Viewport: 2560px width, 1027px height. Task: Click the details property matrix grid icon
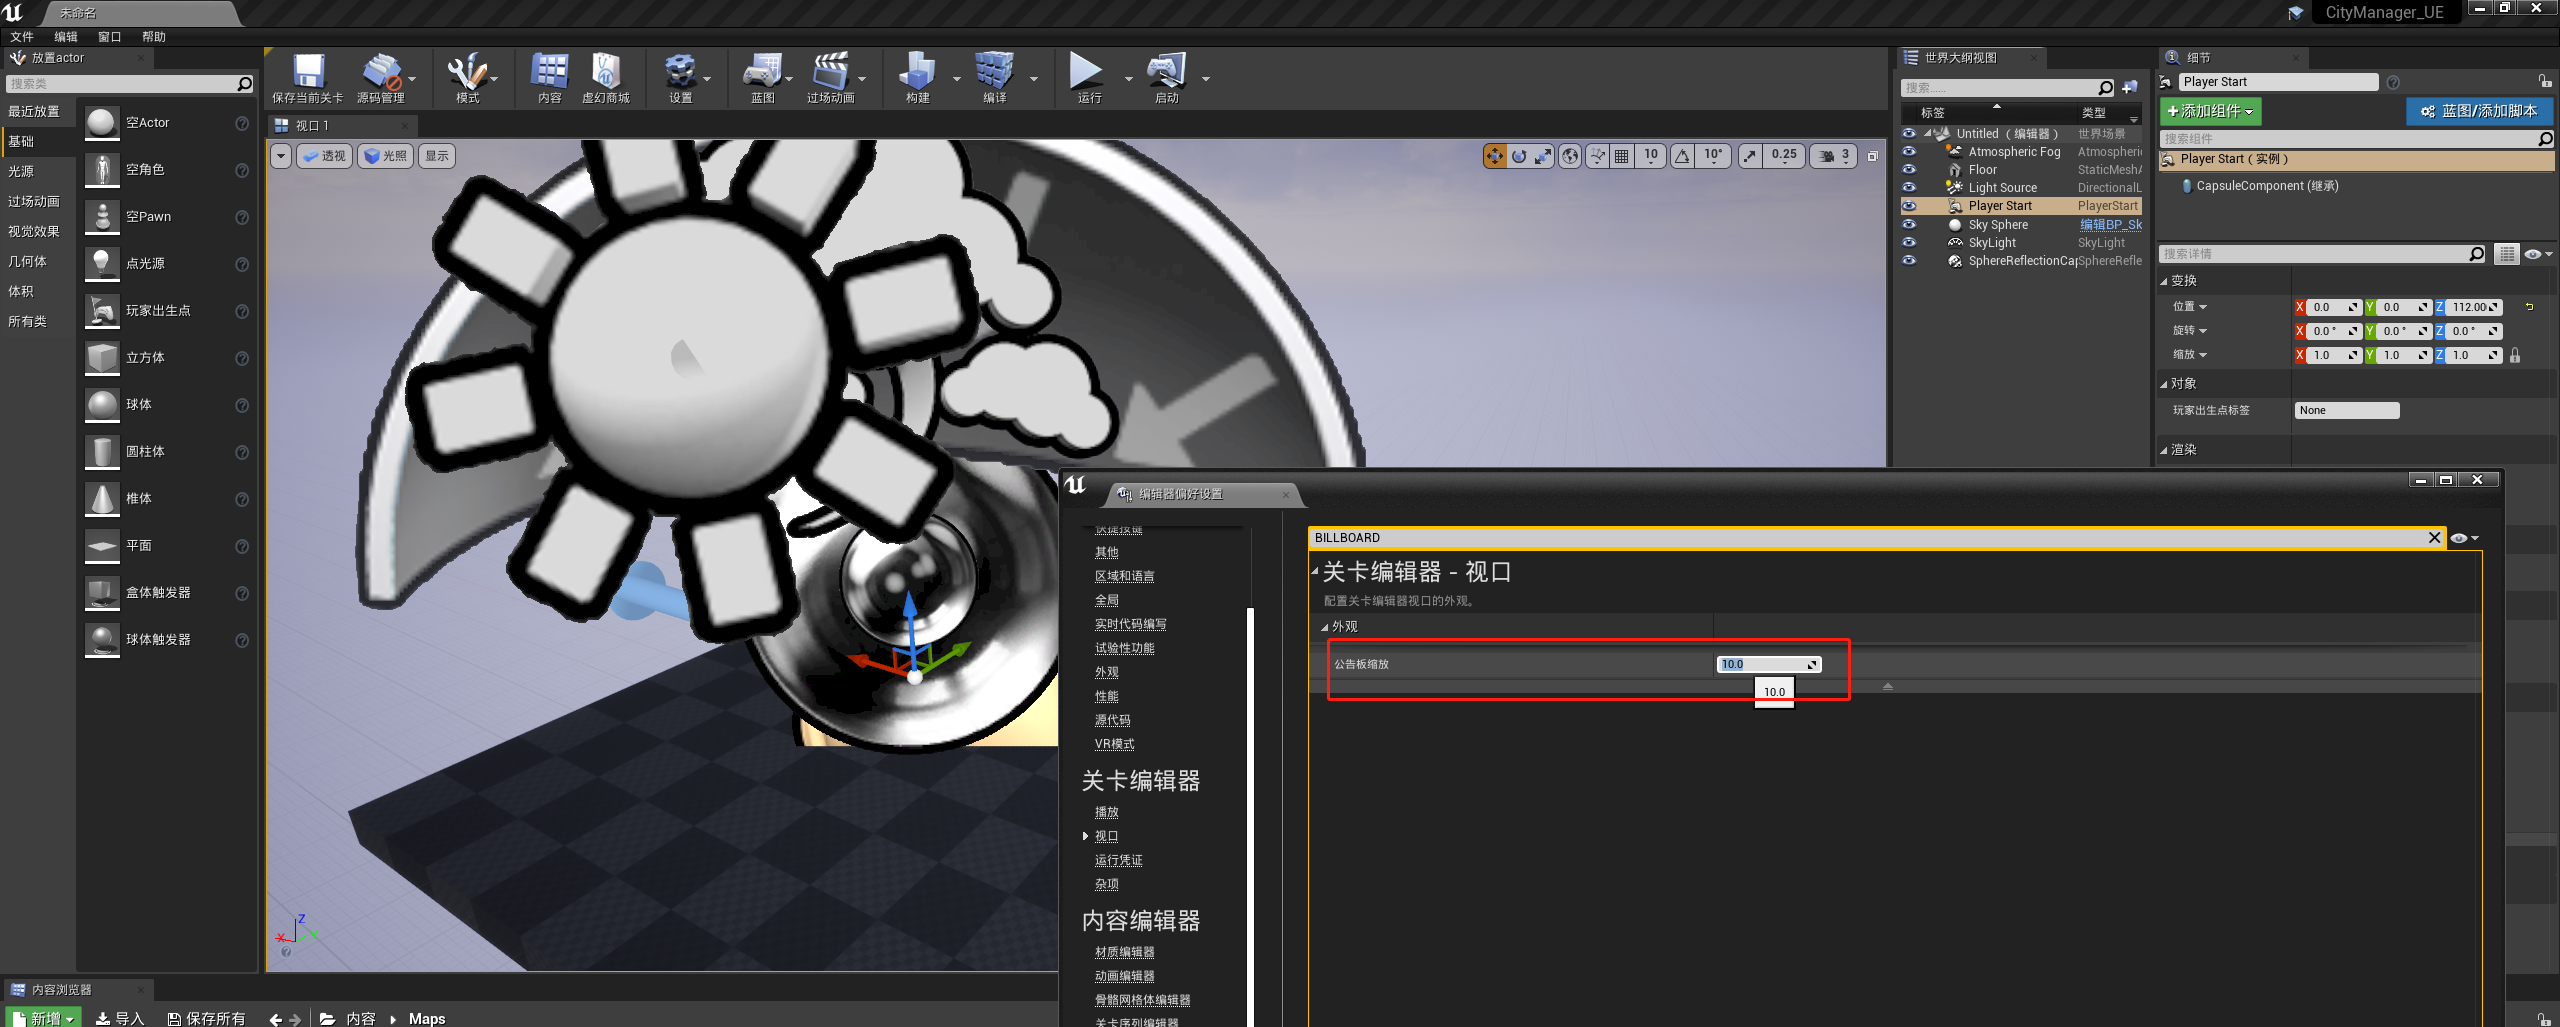tap(2506, 255)
